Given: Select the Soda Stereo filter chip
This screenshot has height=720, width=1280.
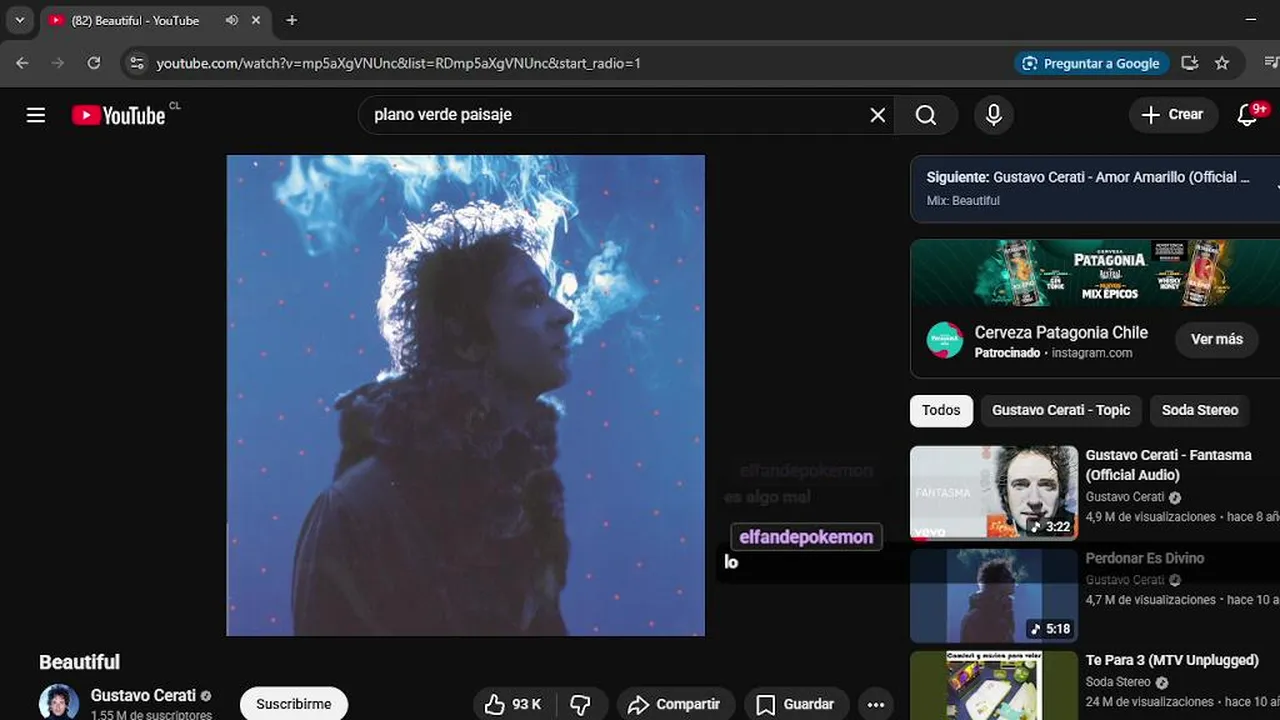Looking at the screenshot, I should point(1200,410).
